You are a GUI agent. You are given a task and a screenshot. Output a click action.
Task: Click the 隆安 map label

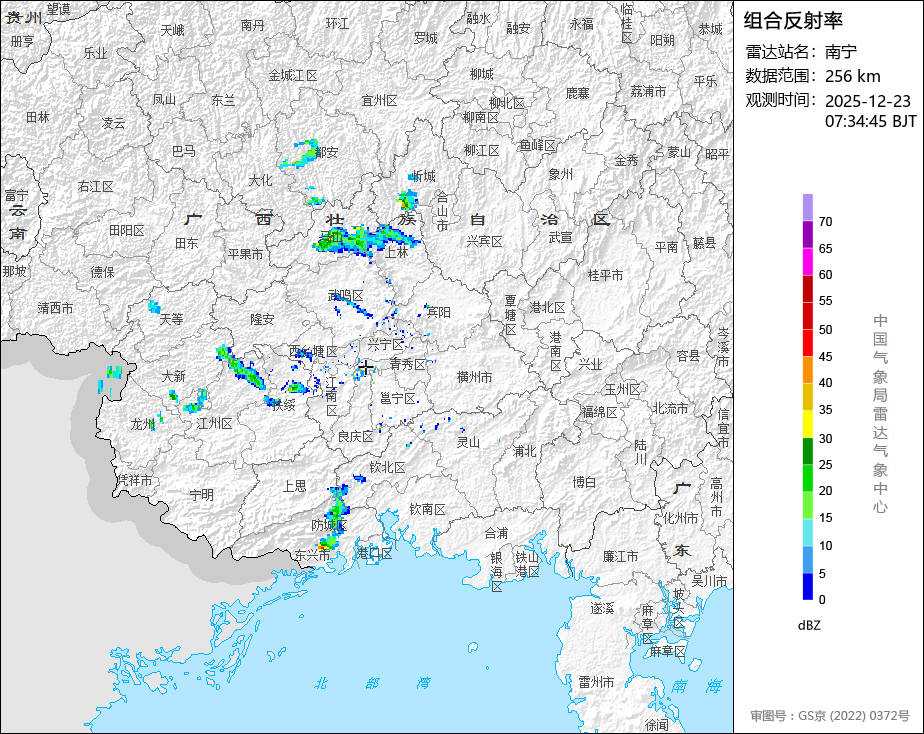point(262,319)
